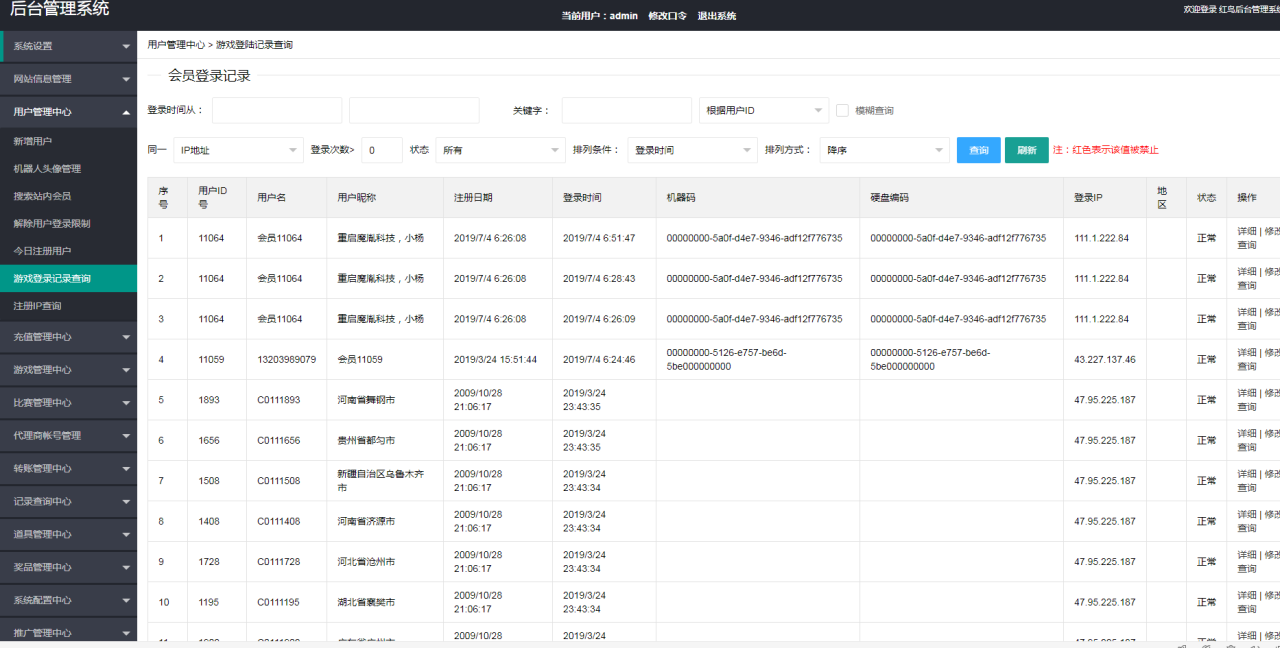Open the 游戏管理中心 sidebar menu
Image resolution: width=1280 pixels, height=648 pixels.
(68, 370)
